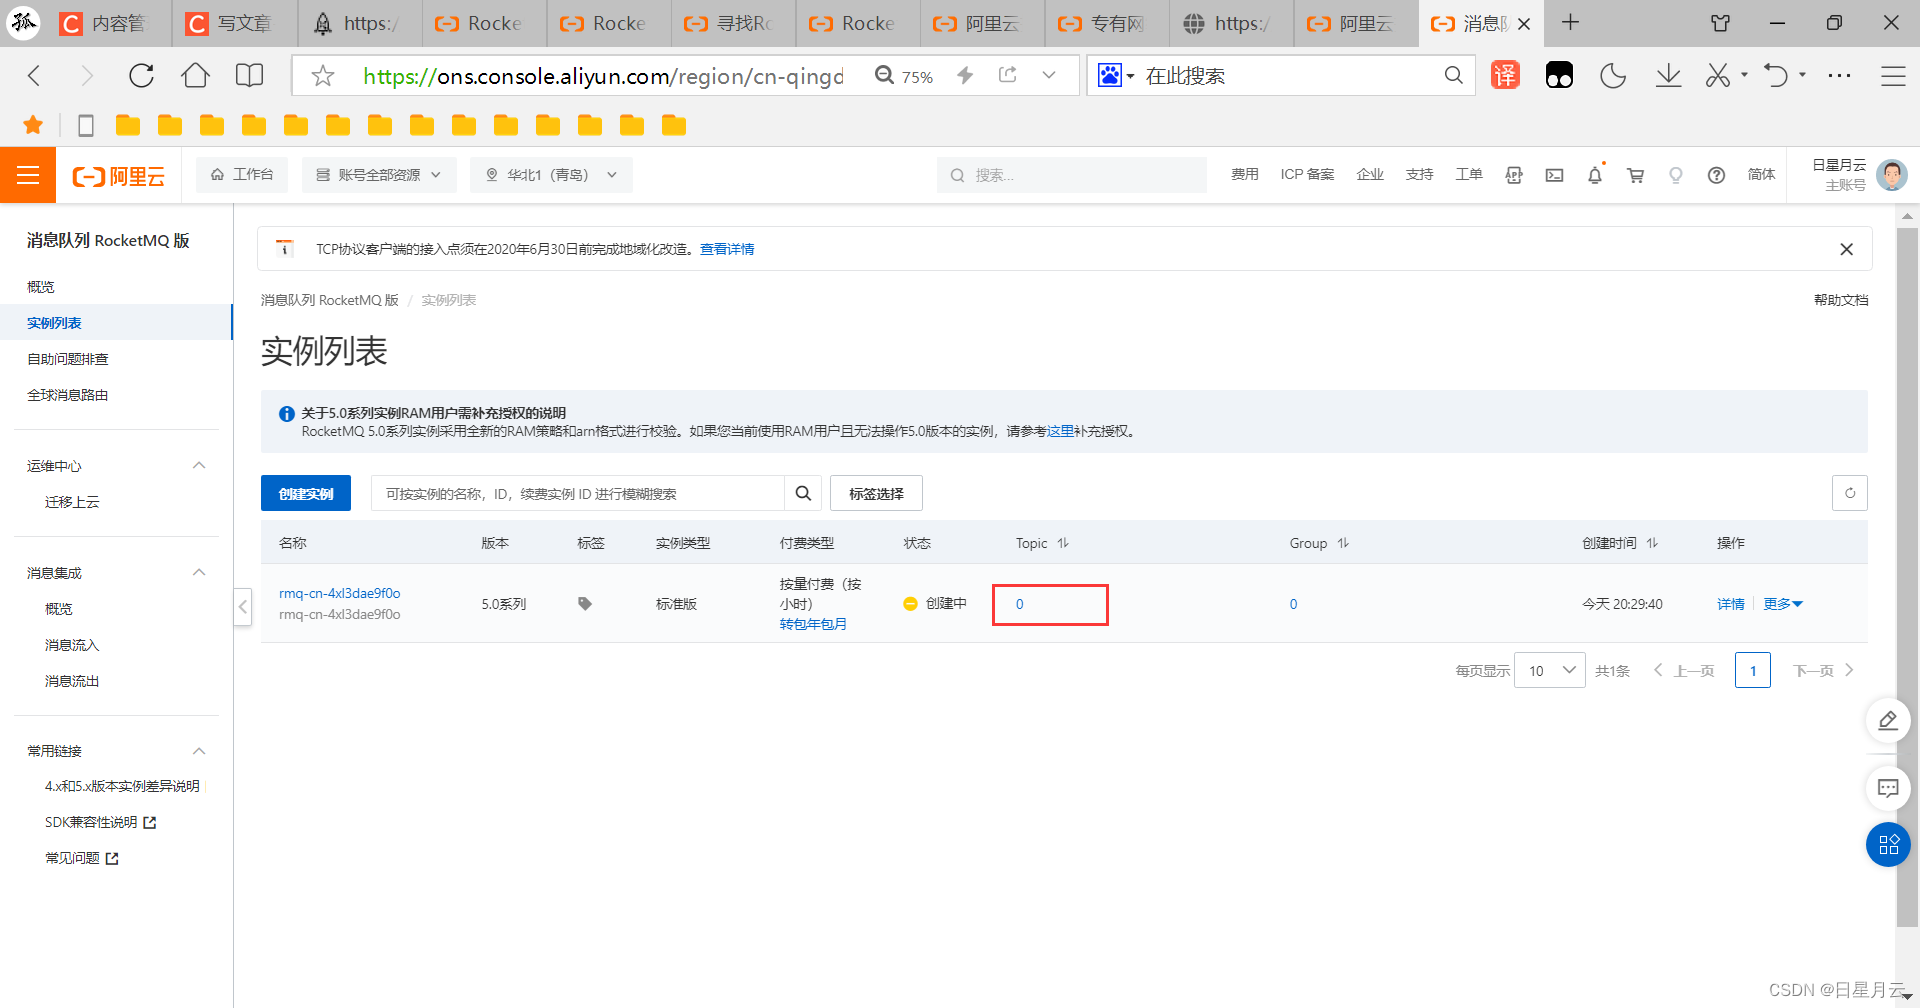Reload the browser page
This screenshot has height=1008, width=1920.
coord(141,76)
